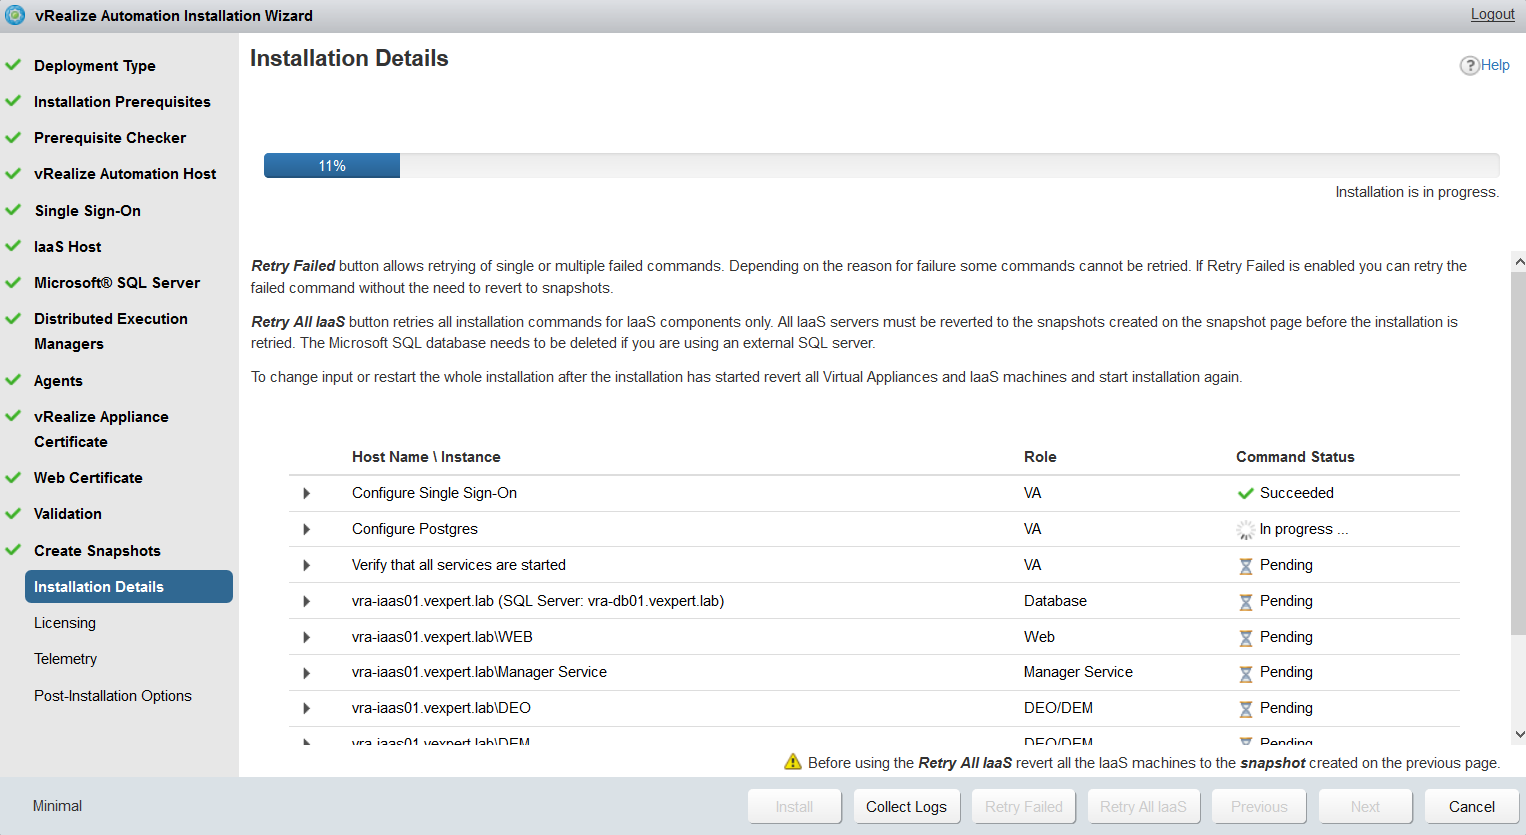Click the Previous button
This screenshot has width=1526, height=835.
coord(1259,806)
